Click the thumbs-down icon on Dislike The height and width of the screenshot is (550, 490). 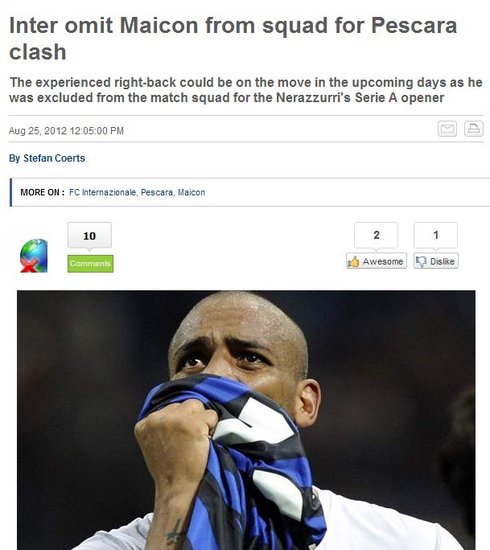(x=421, y=261)
